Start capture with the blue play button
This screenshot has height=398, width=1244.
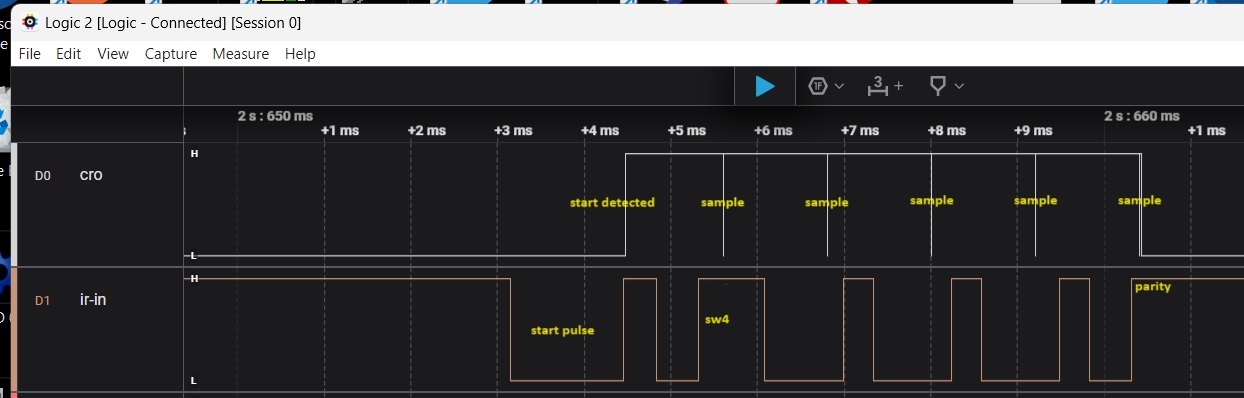click(765, 86)
